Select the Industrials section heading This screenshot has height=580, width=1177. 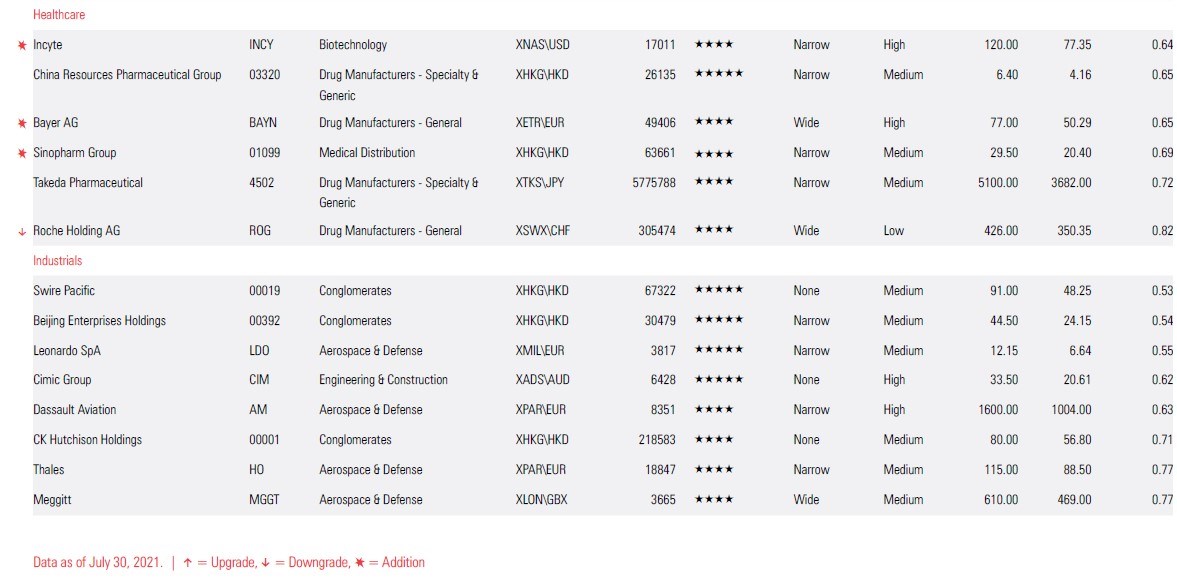click(x=58, y=260)
